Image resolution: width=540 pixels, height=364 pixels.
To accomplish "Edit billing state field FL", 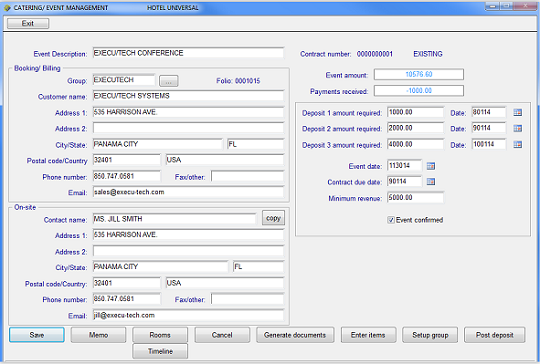I will [256, 144].
